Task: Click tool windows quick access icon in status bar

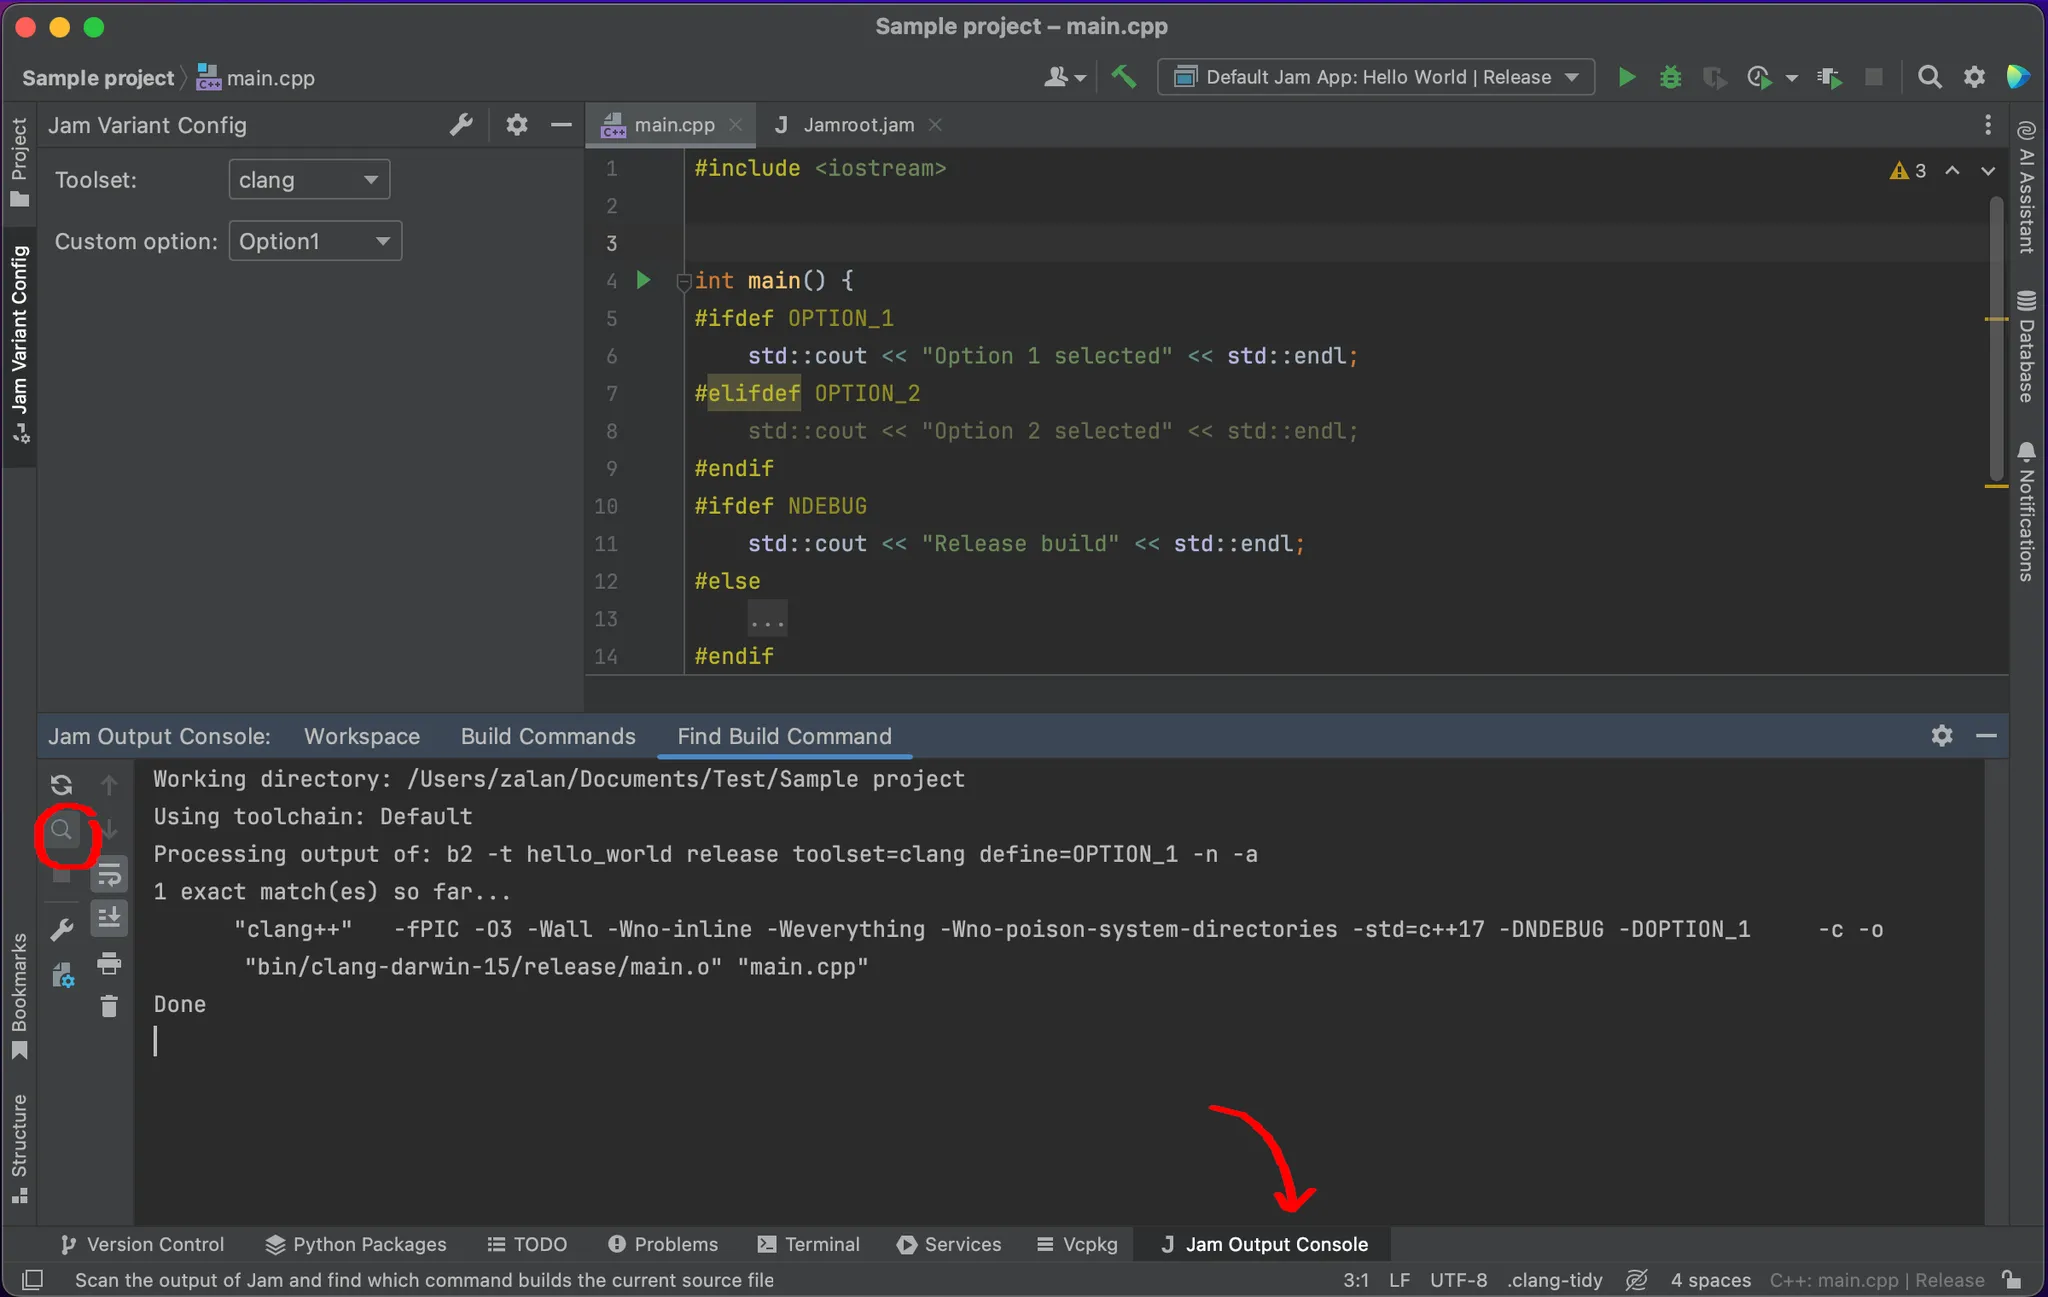Action: pyautogui.click(x=32, y=1280)
